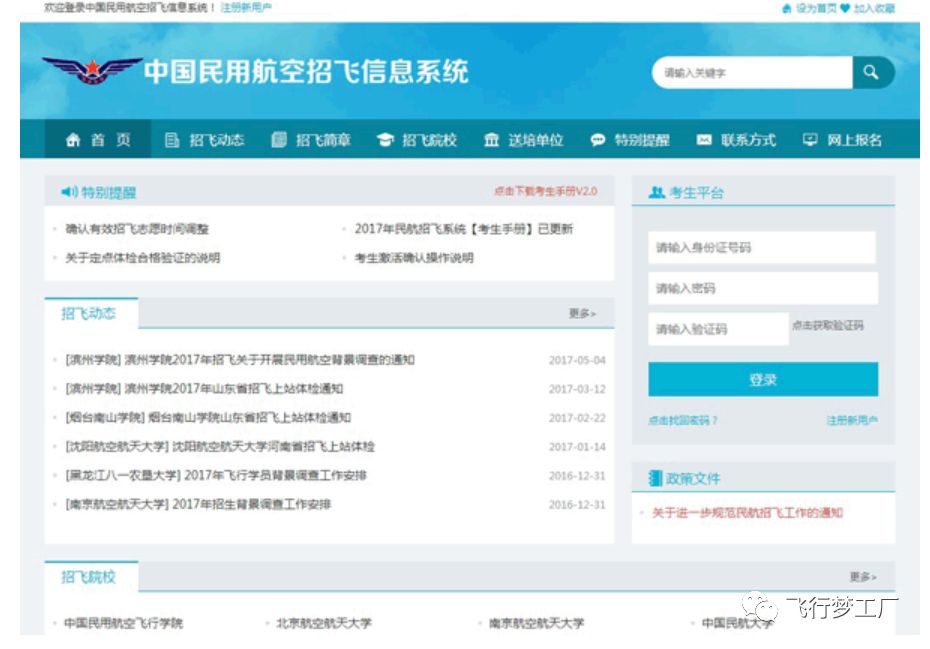Viewport: 930px width, 649px height.
Task: Click the book icon beside 招飞简章
Action: (x=279, y=140)
